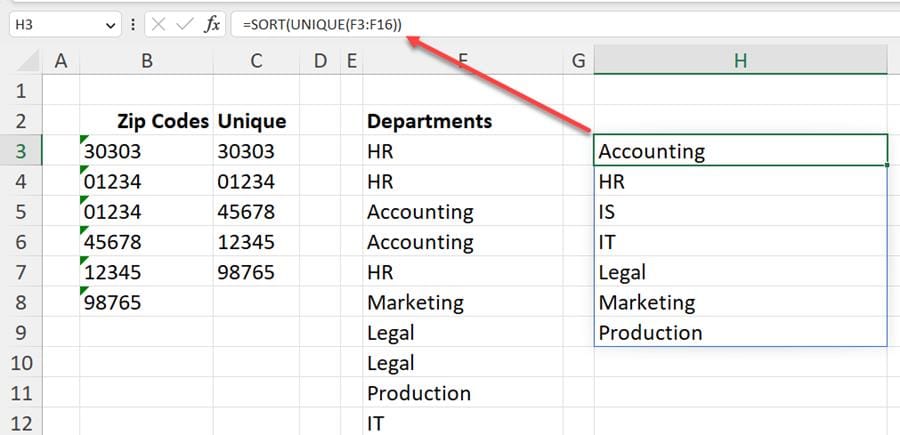
Task: Click the Insert Function fx icon
Action: pyautogui.click(x=212, y=25)
